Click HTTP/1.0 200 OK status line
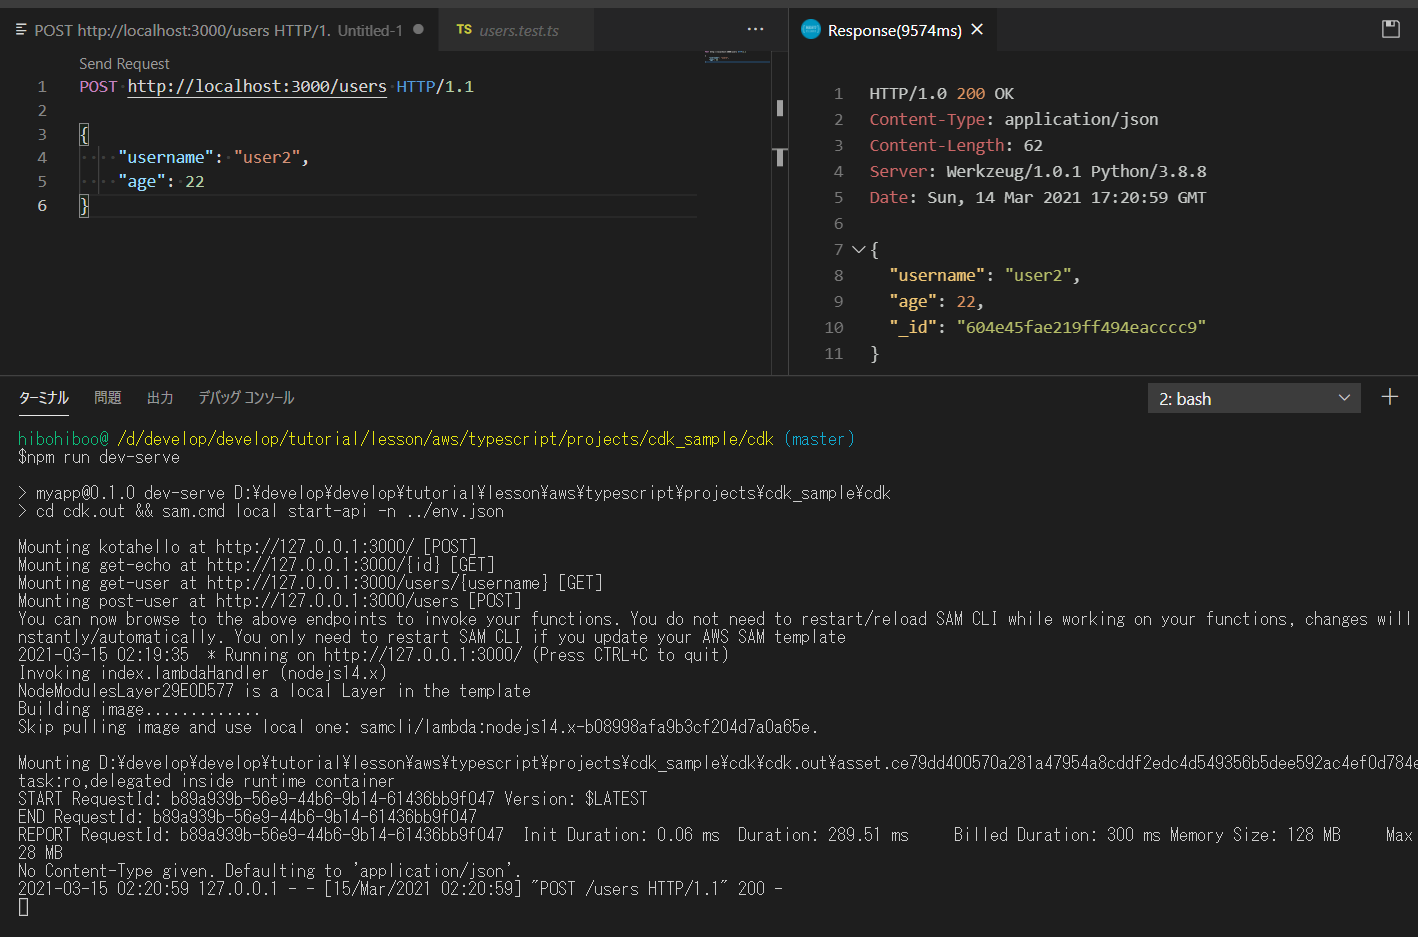The image size is (1418, 937). [941, 94]
